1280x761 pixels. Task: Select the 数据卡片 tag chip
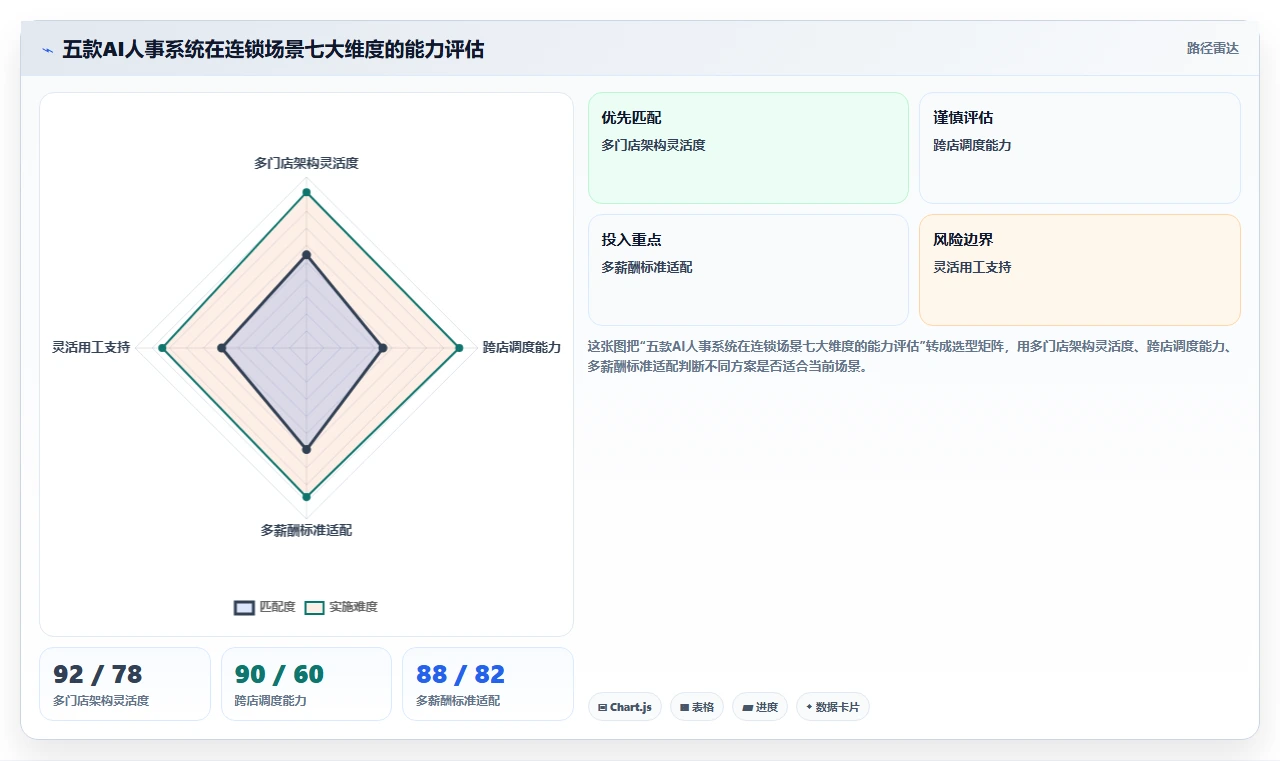pos(833,707)
